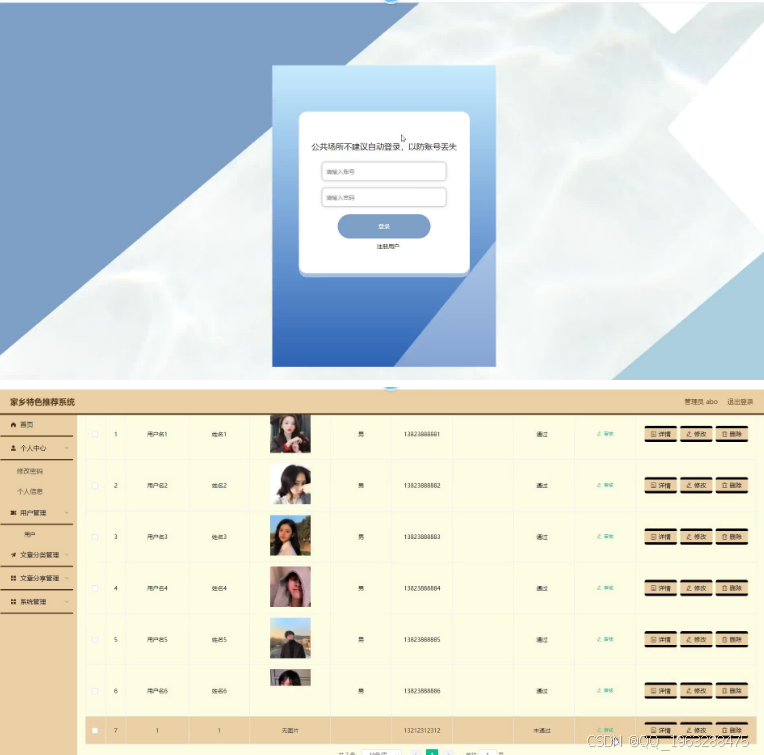This screenshot has height=755, width=764.
Task: Click 删除 for row 用户名2
Action: 732,486
